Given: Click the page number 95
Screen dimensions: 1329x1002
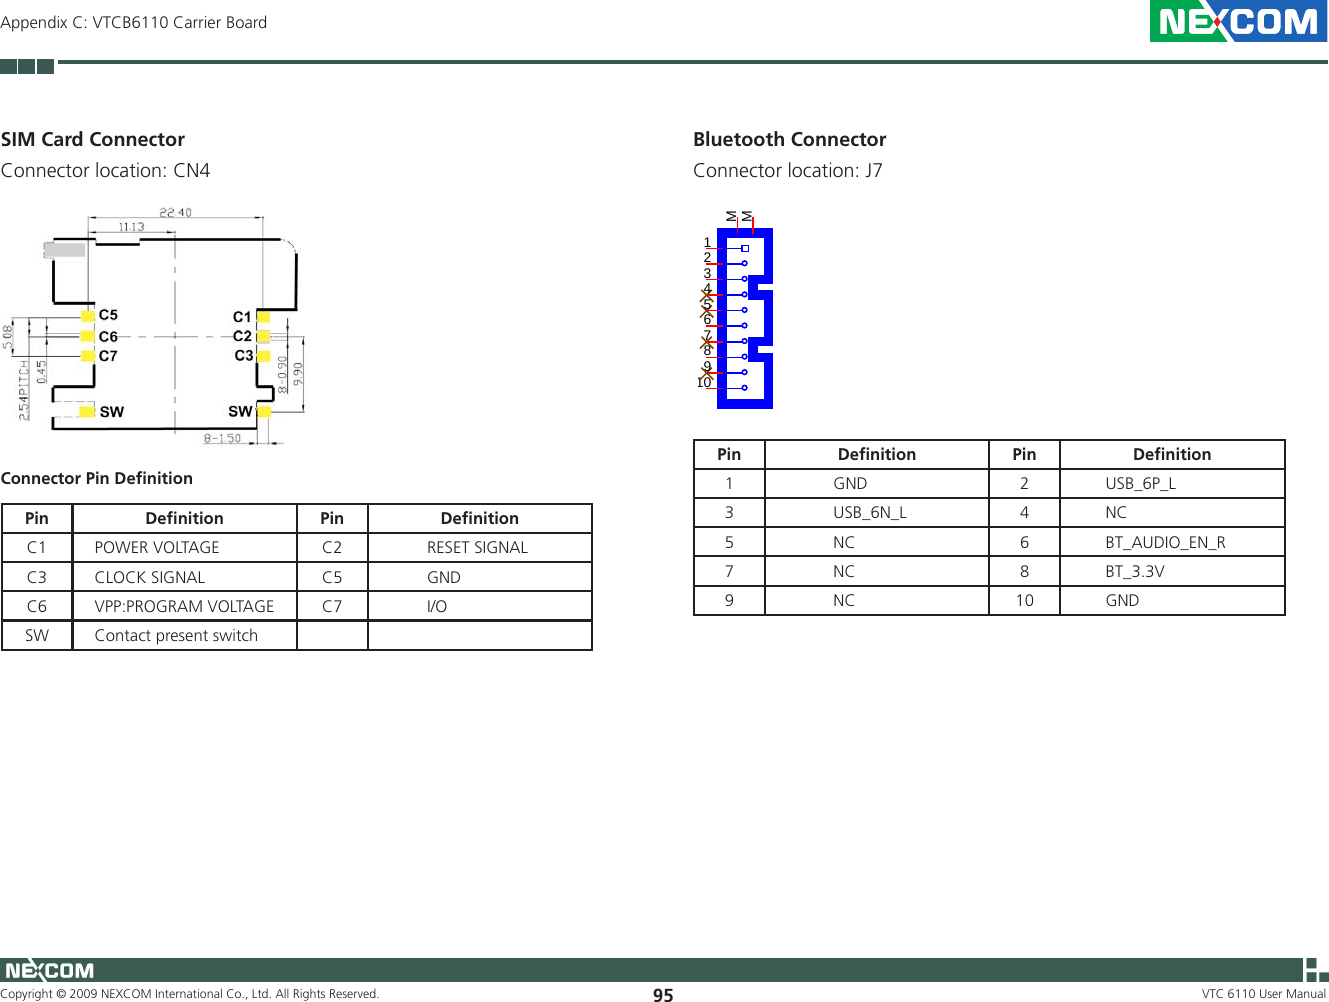Looking at the screenshot, I should 663,995.
